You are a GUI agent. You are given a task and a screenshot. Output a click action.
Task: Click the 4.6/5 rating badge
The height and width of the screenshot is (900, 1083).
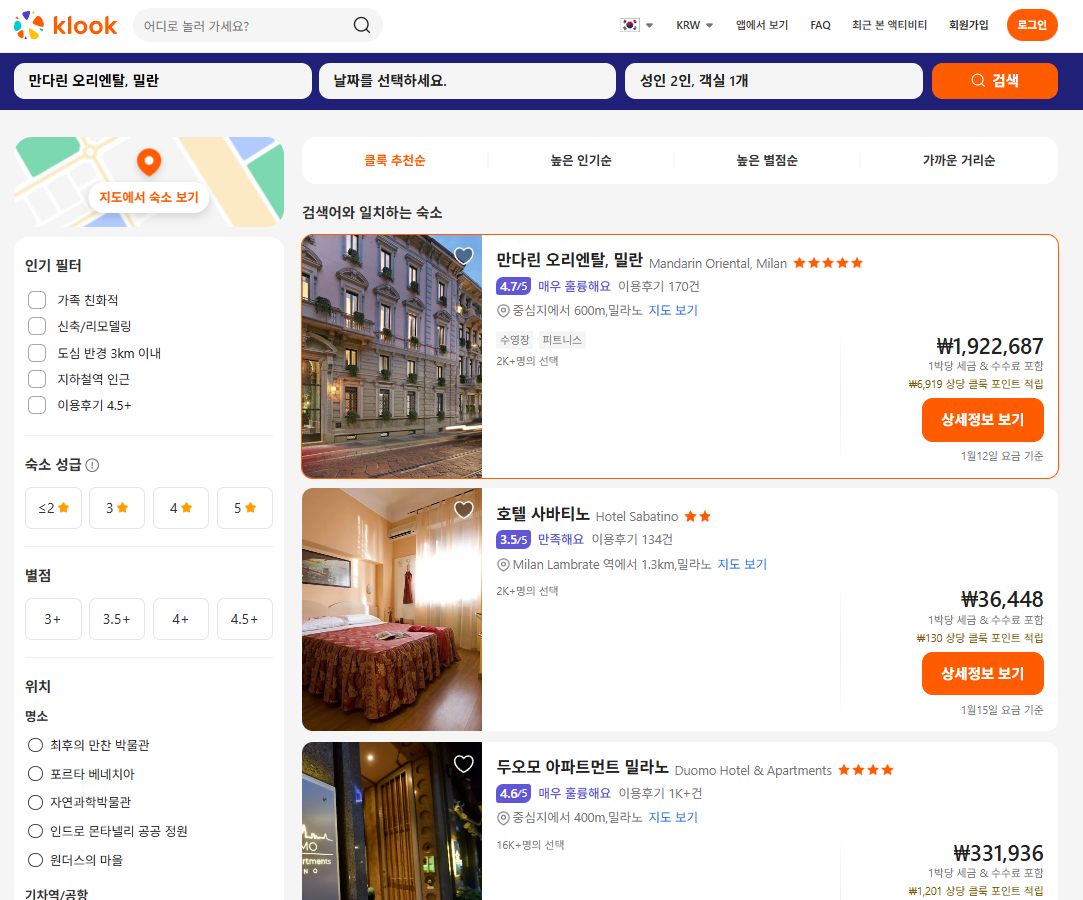[x=513, y=794]
